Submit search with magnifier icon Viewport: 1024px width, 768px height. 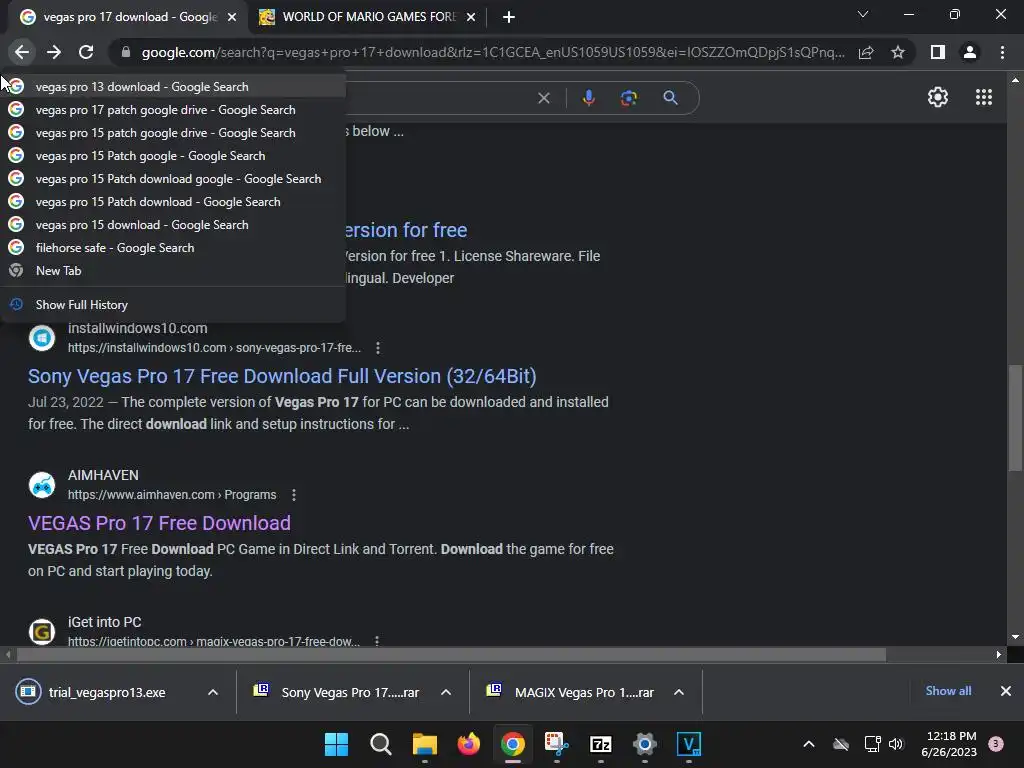point(670,98)
